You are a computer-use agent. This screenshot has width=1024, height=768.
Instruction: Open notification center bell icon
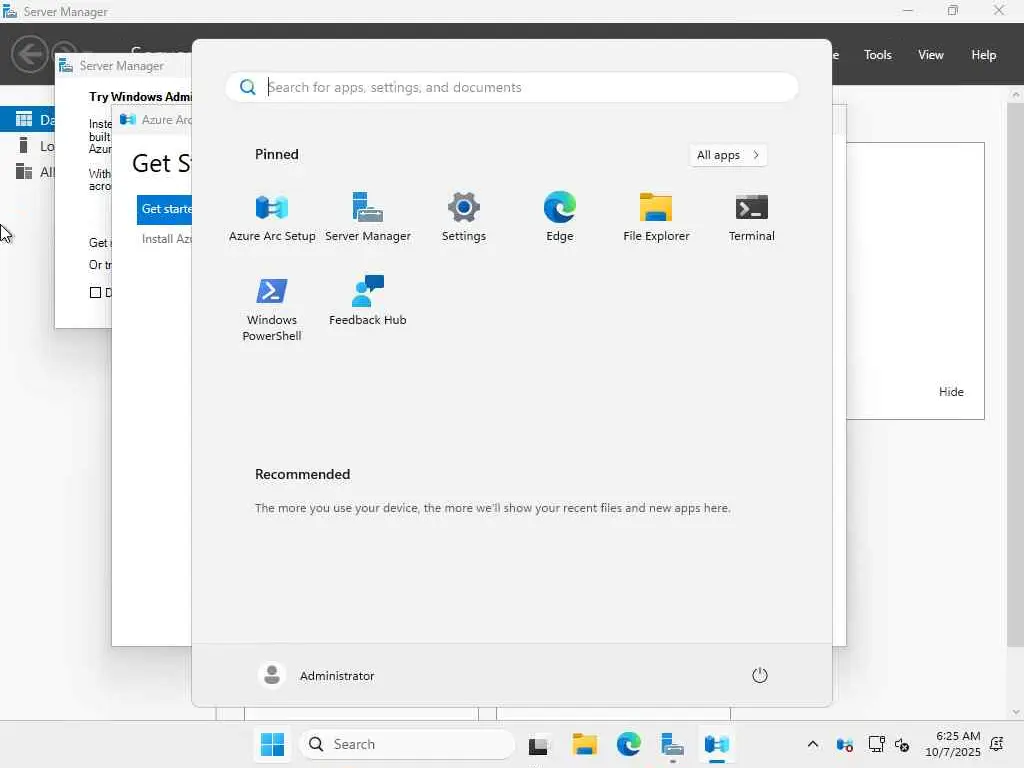(x=997, y=744)
